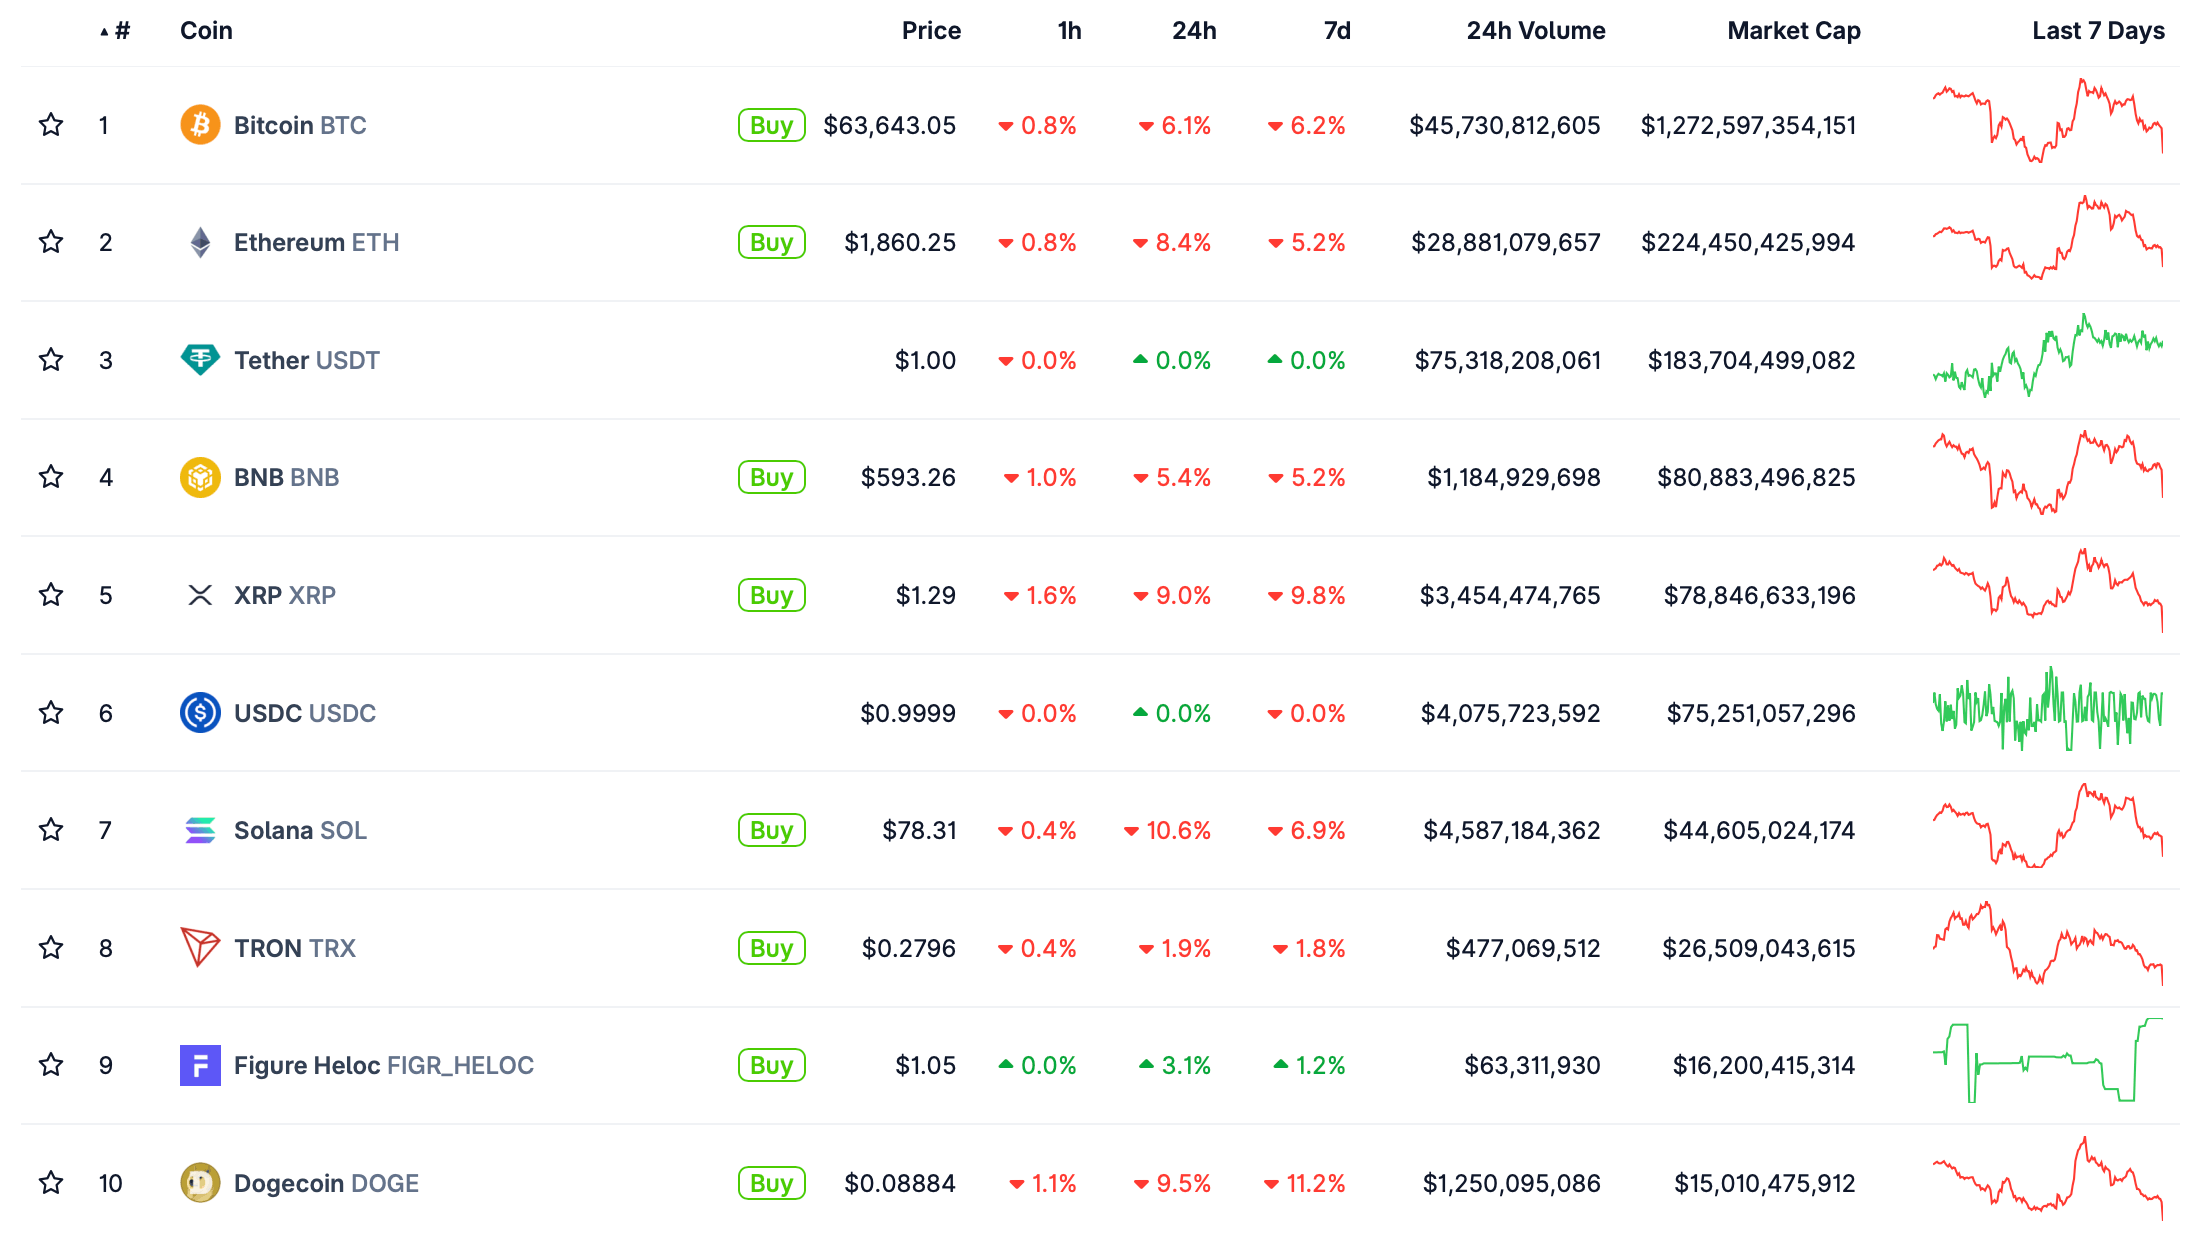Star Solana as a favorite
Screen dimensions: 2208x1238
pos(51,830)
